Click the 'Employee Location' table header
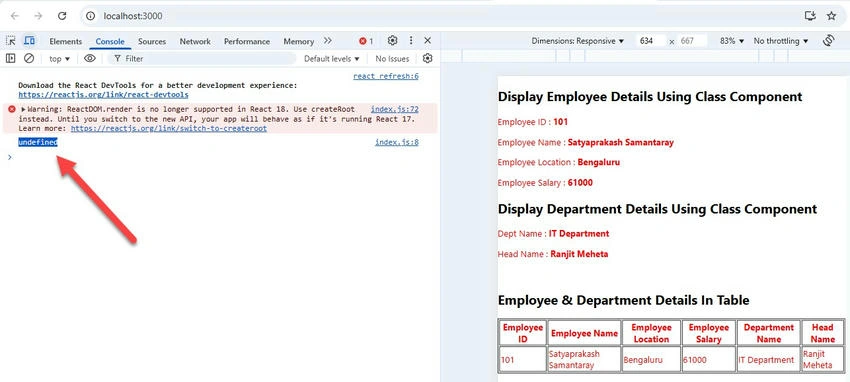The height and width of the screenshot is (382, 850). (651, 333)
